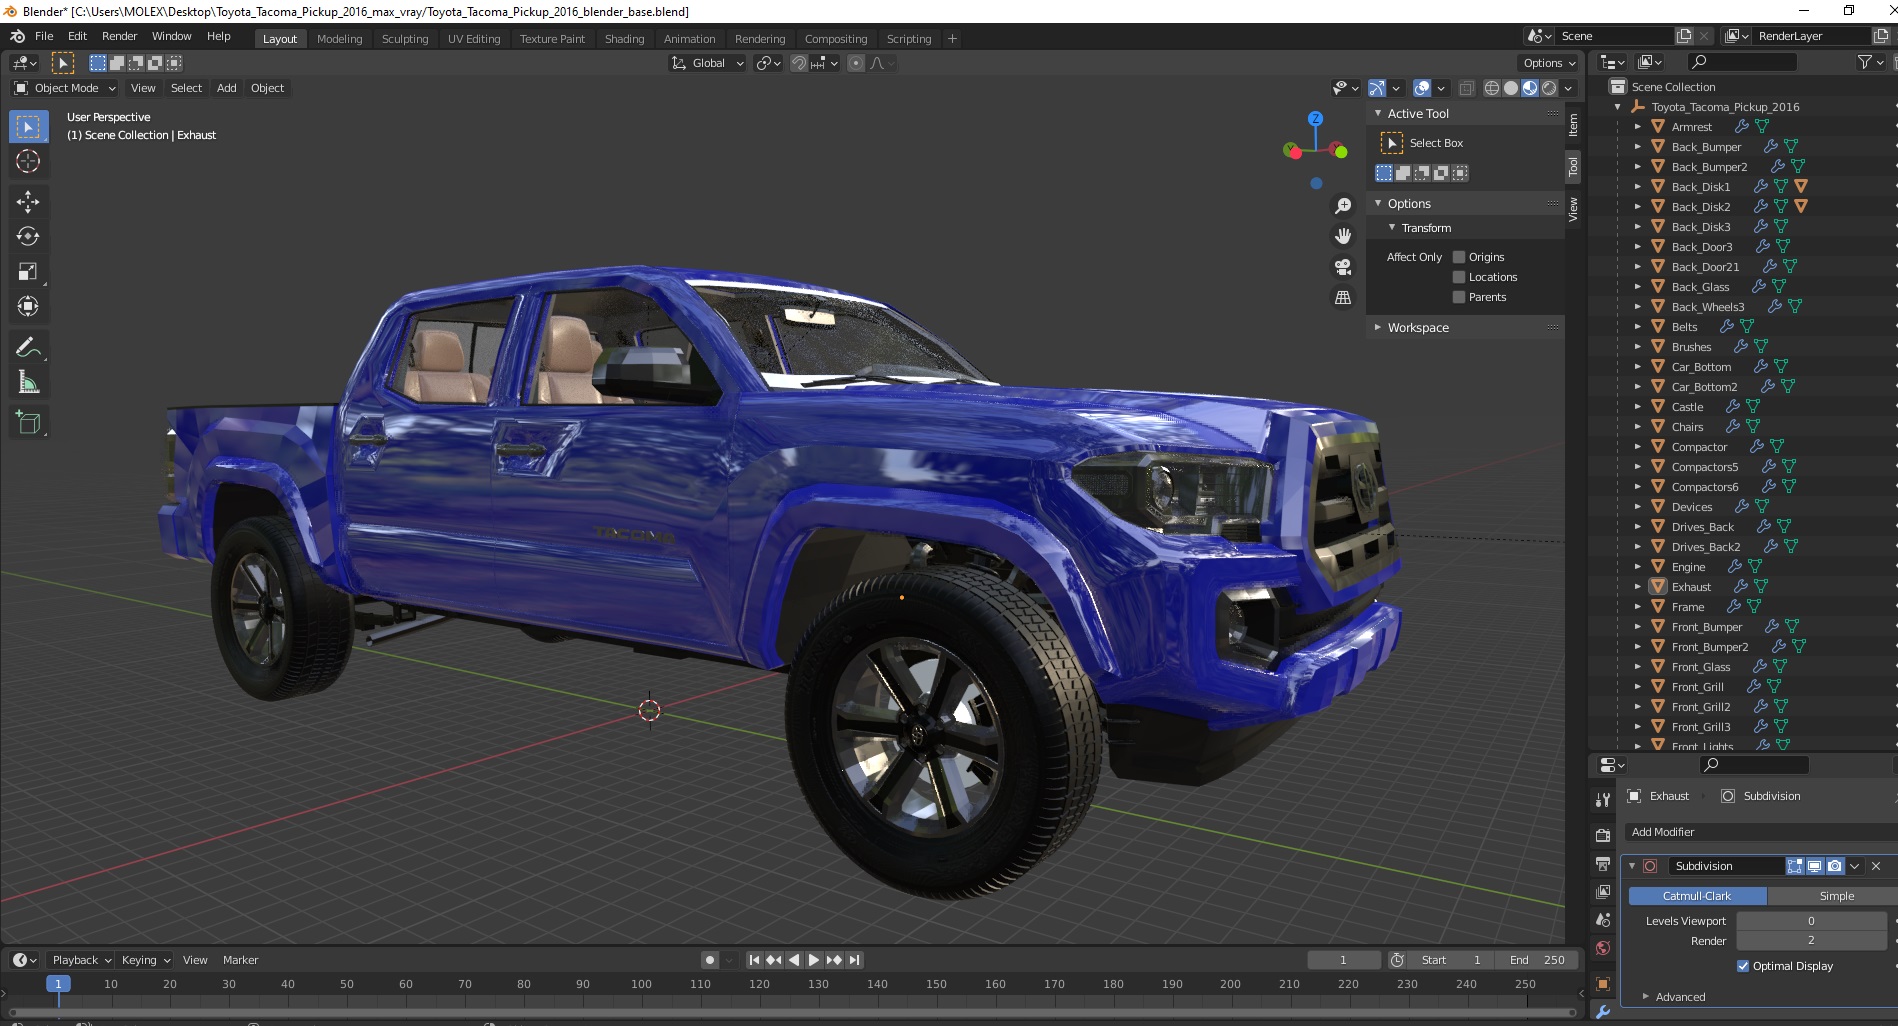This screenshot has height=1026, width=1898.
Task: Collapse the Active Tool panel
Action: point(1378,114)
